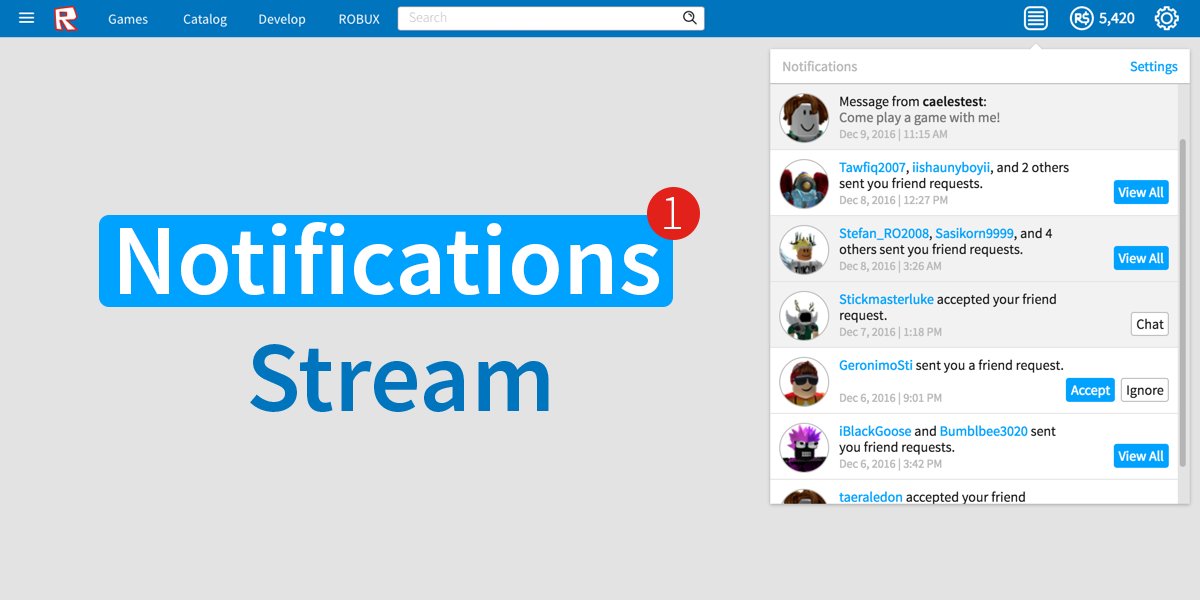The width and height of the screenshot is (1200, 600).
Task: Open GeronimoSti's profile link
Action: pos(875,365)
